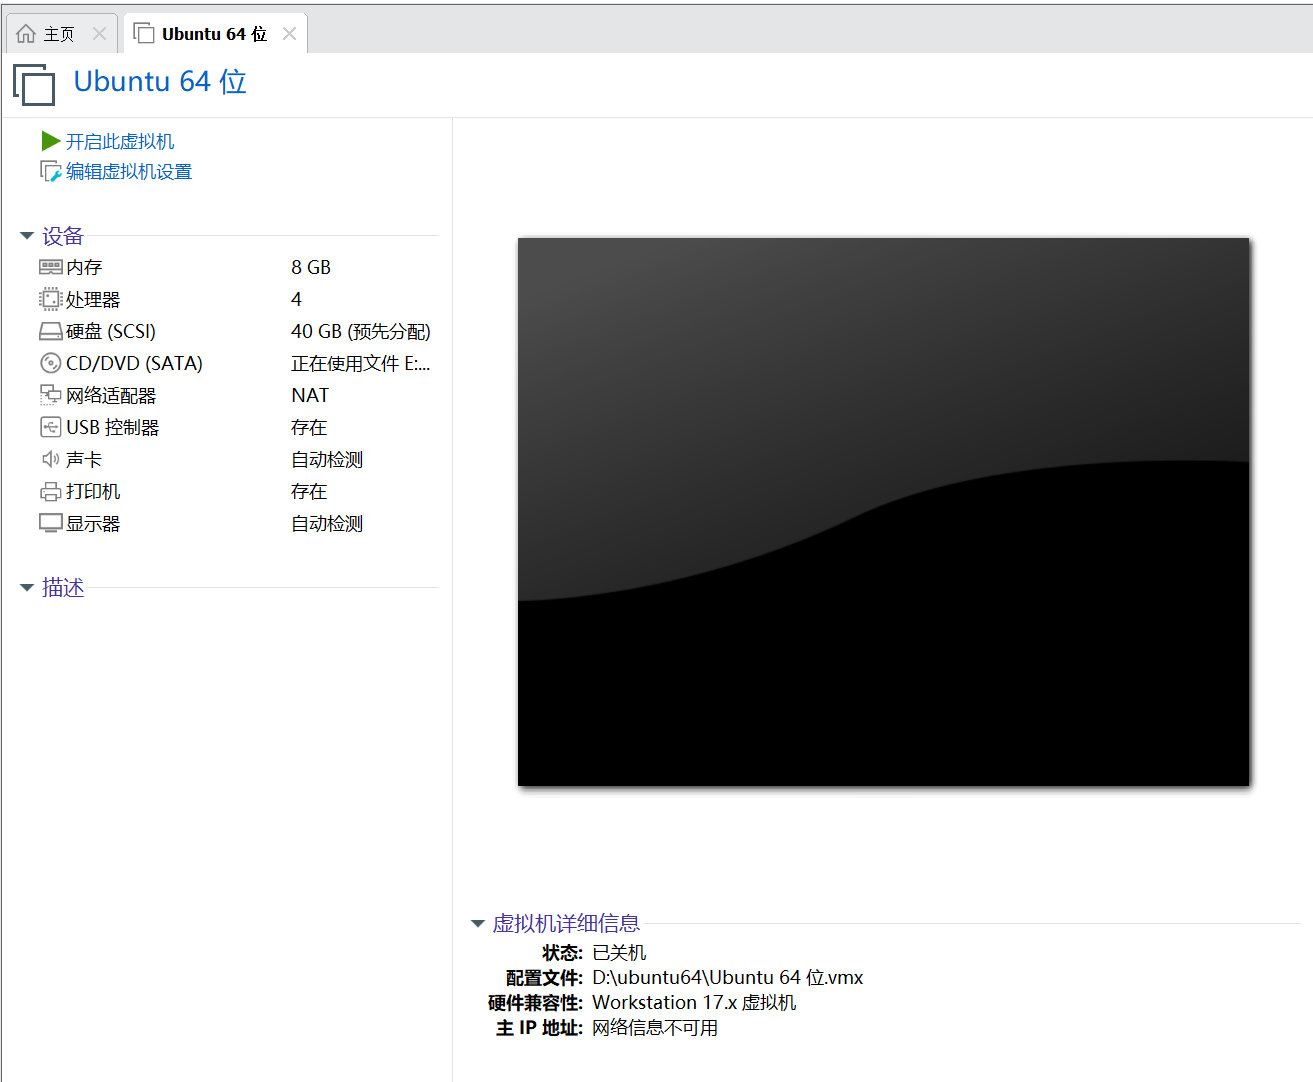Select the memory (内存) device icon
This screenshot has height=1082, width=1313.
tap(51, 267)
